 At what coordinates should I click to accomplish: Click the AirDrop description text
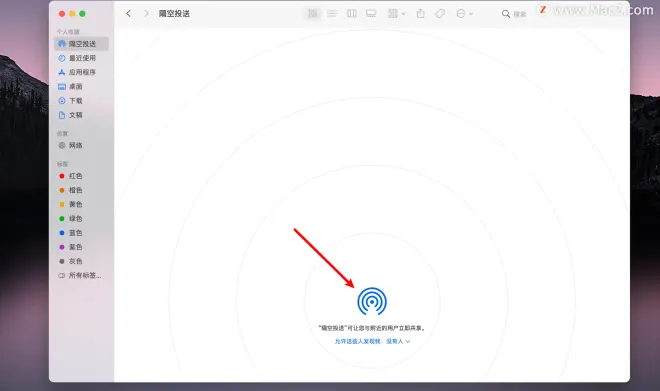[373, 328]
